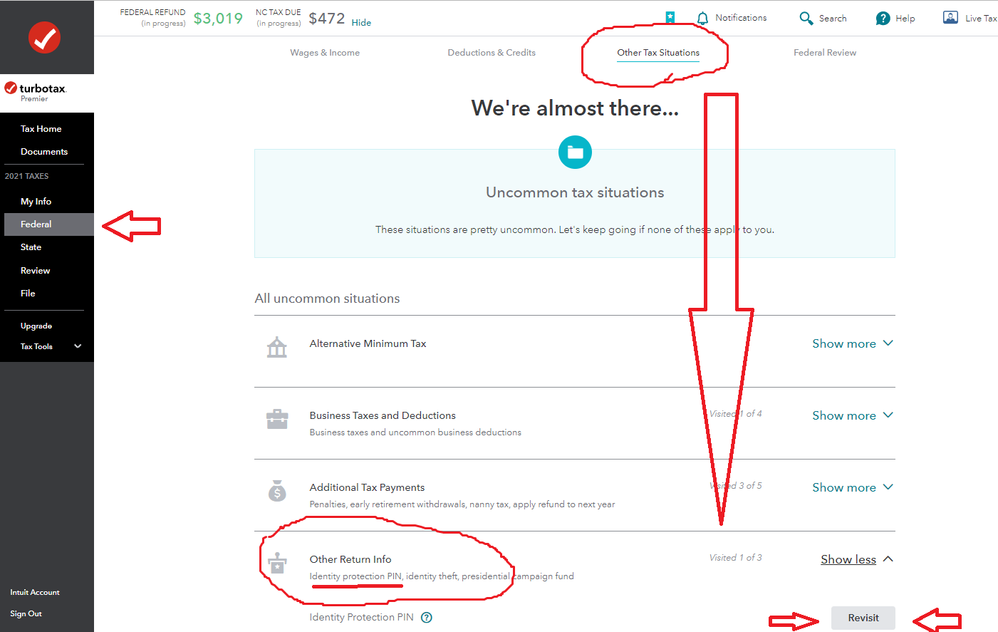
Task: Click the Revisit button
Action: point(863,618)
